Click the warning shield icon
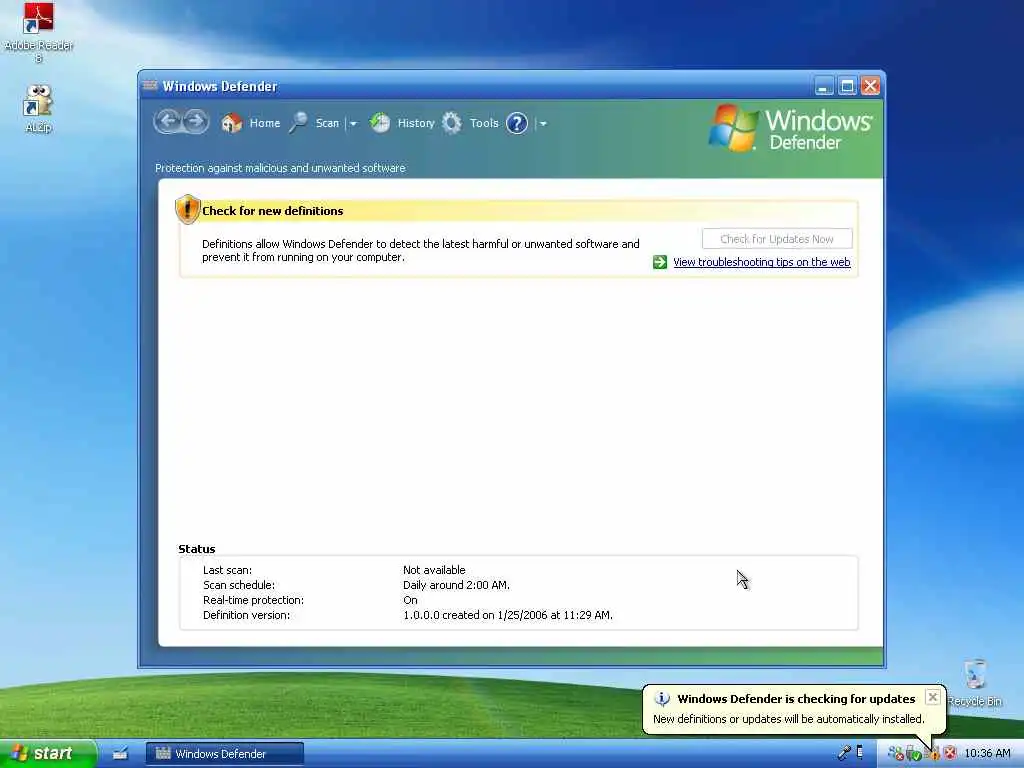The width and height of the screenshot is (1024, 768). tap(187, 210)
